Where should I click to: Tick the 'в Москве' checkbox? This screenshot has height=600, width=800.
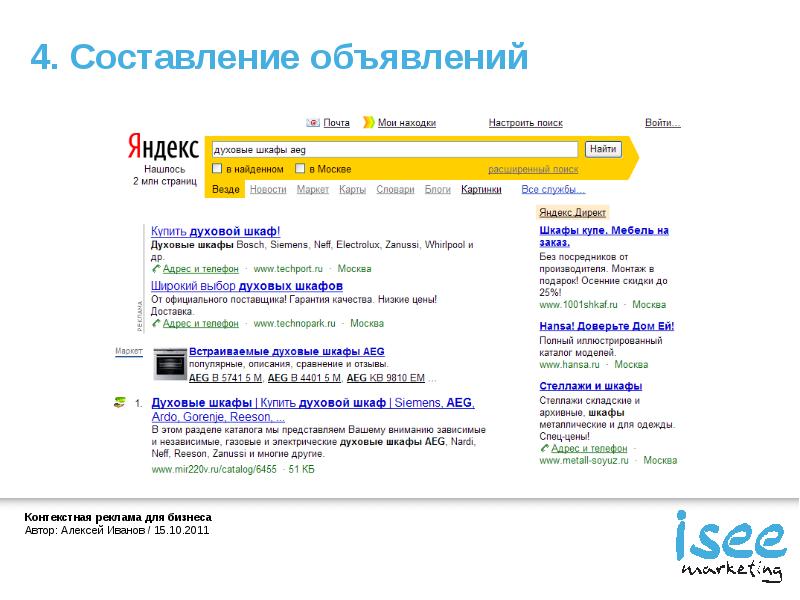tap(300, 169)
